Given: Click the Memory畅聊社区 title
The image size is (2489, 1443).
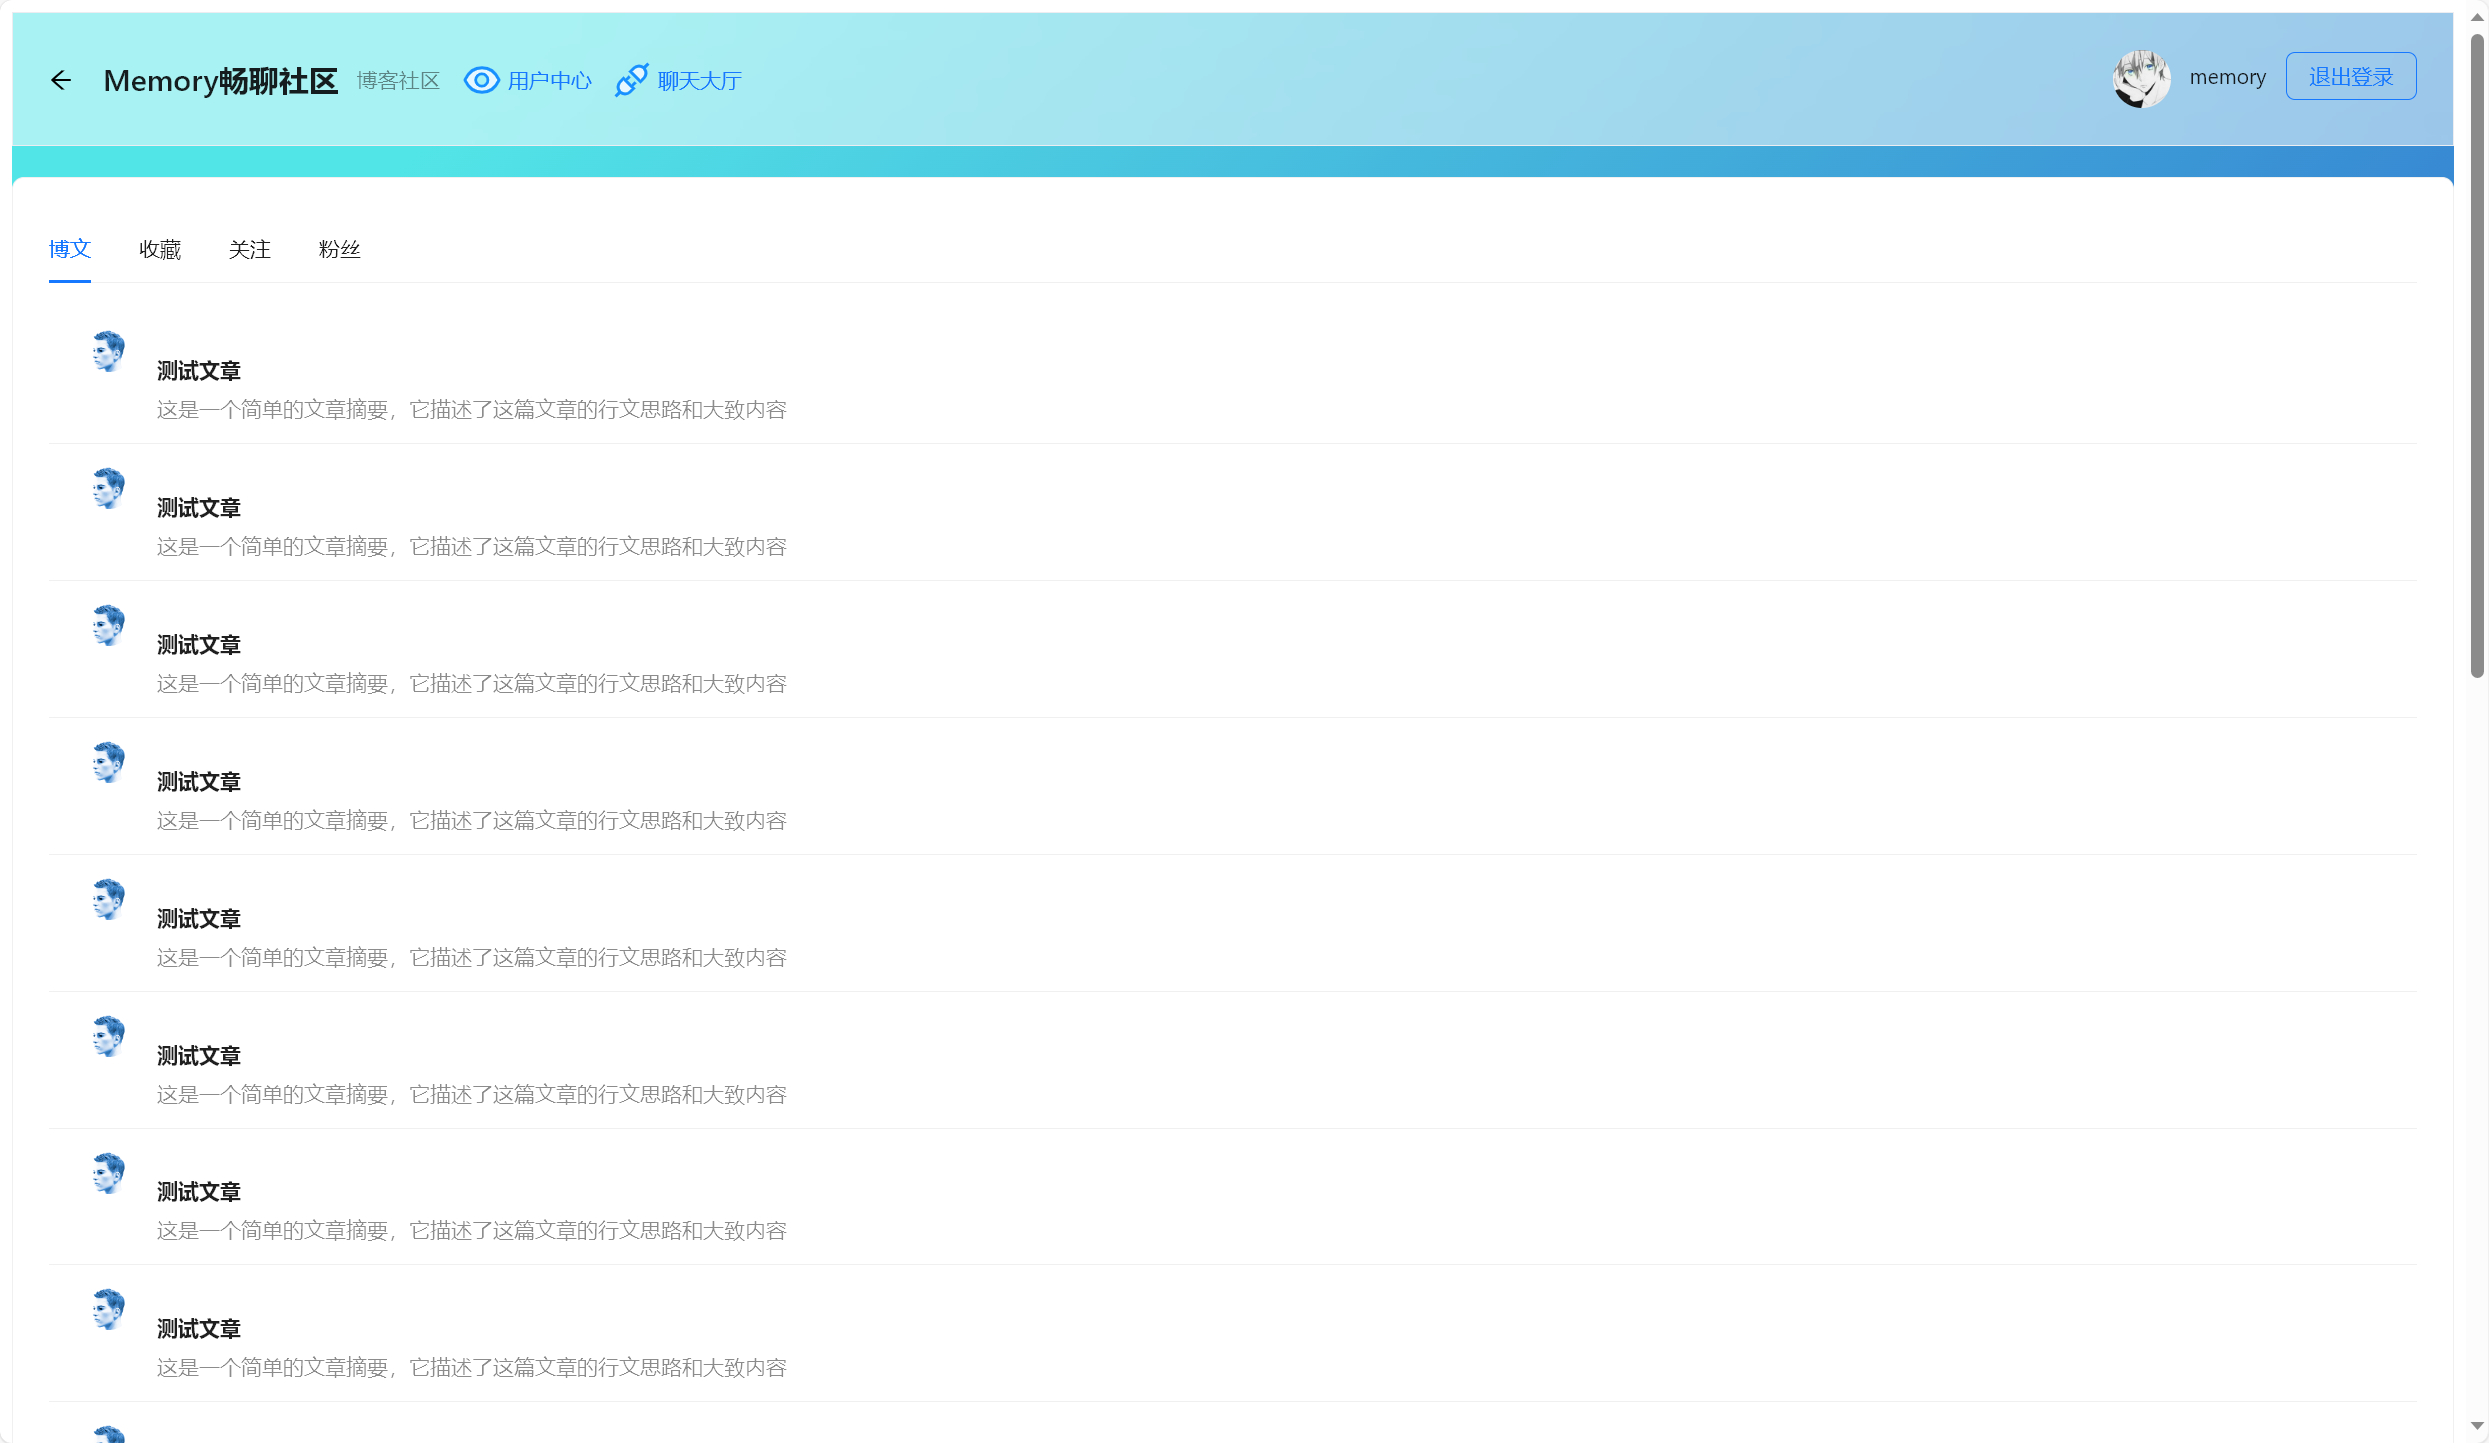Looking at the screenshot, I should pyautogui.click(x=221, y=80).
